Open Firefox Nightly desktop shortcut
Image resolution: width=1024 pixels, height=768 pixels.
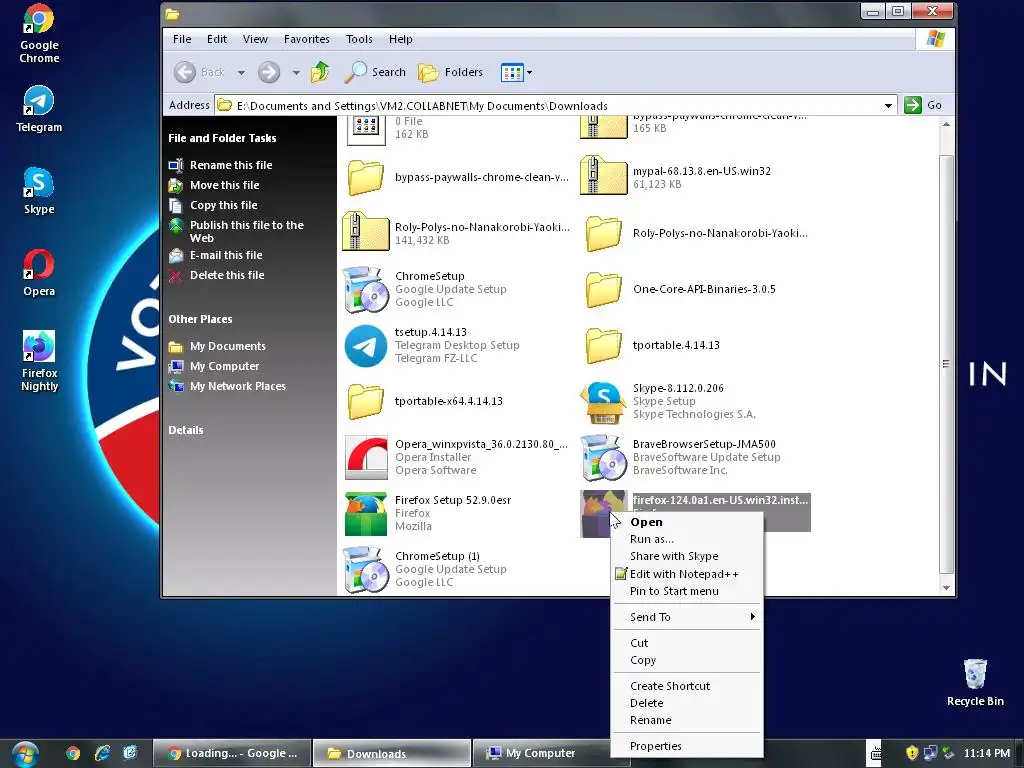(39, 361)
